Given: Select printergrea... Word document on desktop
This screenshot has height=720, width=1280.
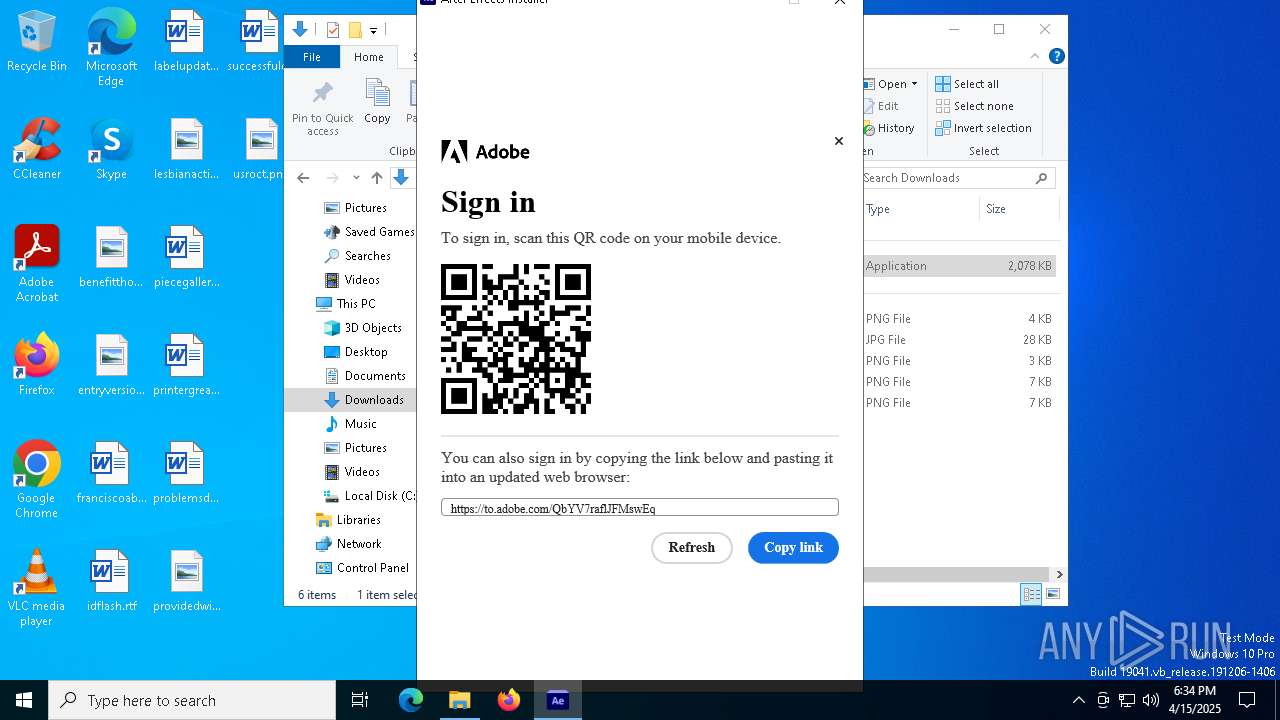Looking at the screenshot, I should [186, 365].
